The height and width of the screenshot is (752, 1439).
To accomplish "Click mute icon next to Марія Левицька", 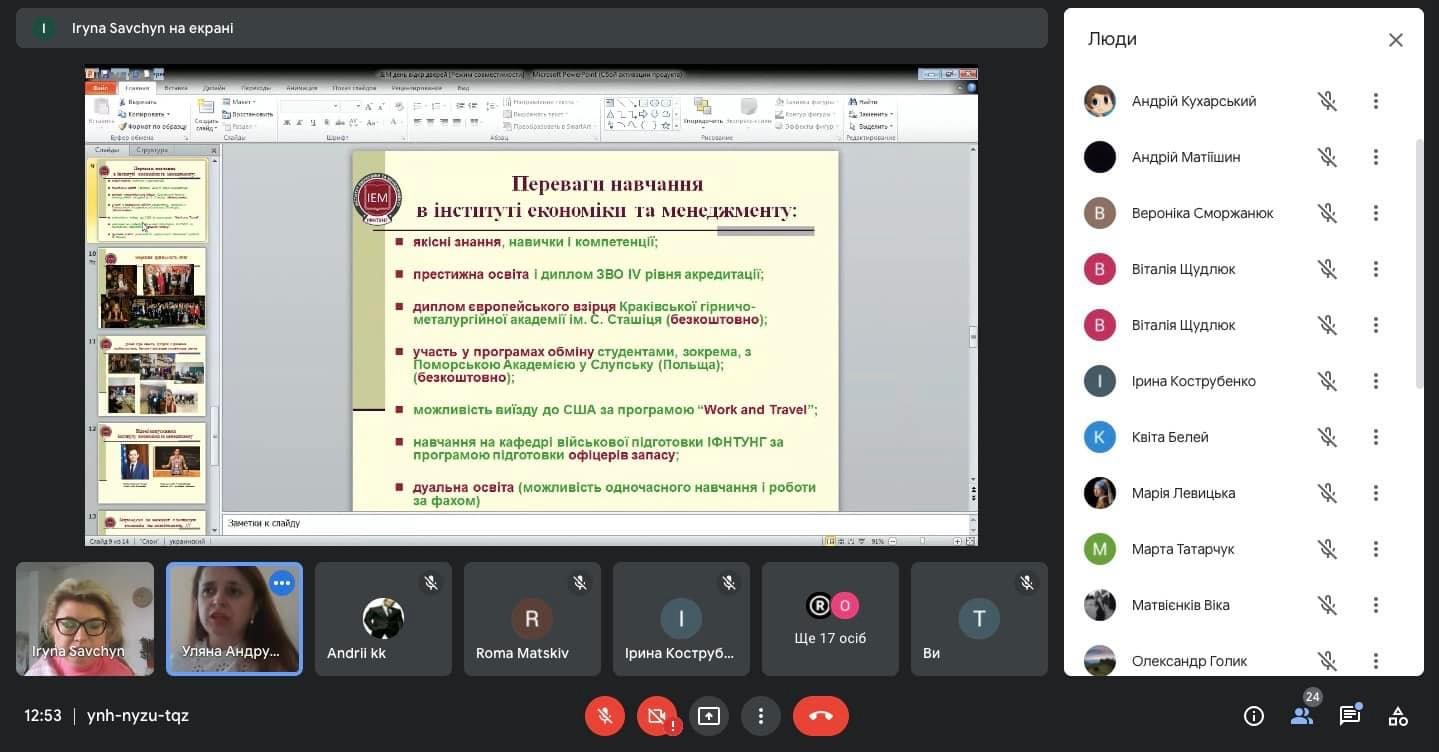I will tap(1327, 493).
